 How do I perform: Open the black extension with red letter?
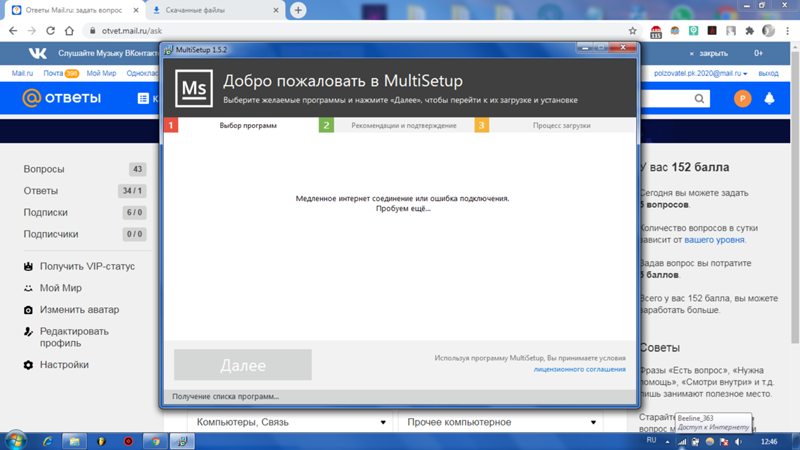pyautogui.click(x=712, y=31)
